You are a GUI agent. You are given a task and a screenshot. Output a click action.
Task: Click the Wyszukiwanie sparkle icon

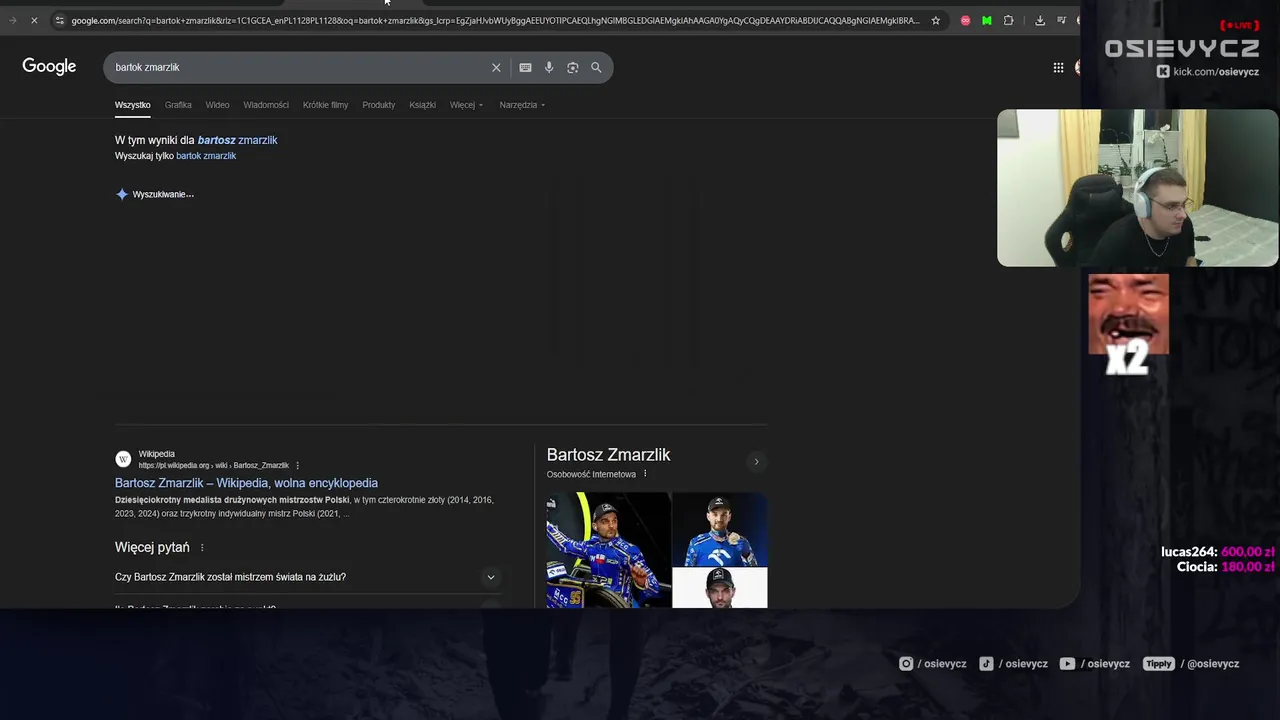(x=122, y=194)
